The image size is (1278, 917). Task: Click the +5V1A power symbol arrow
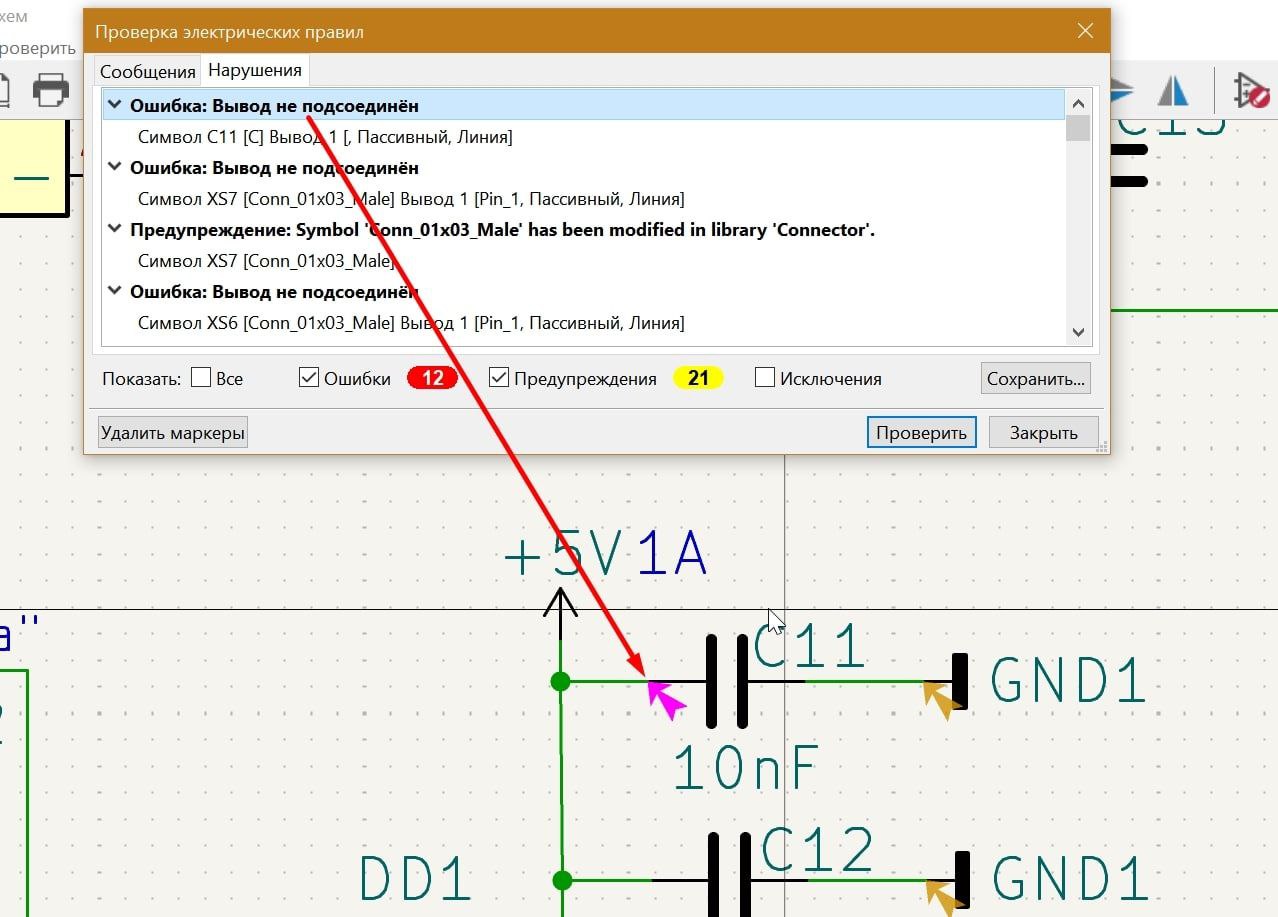coord(561,612)
